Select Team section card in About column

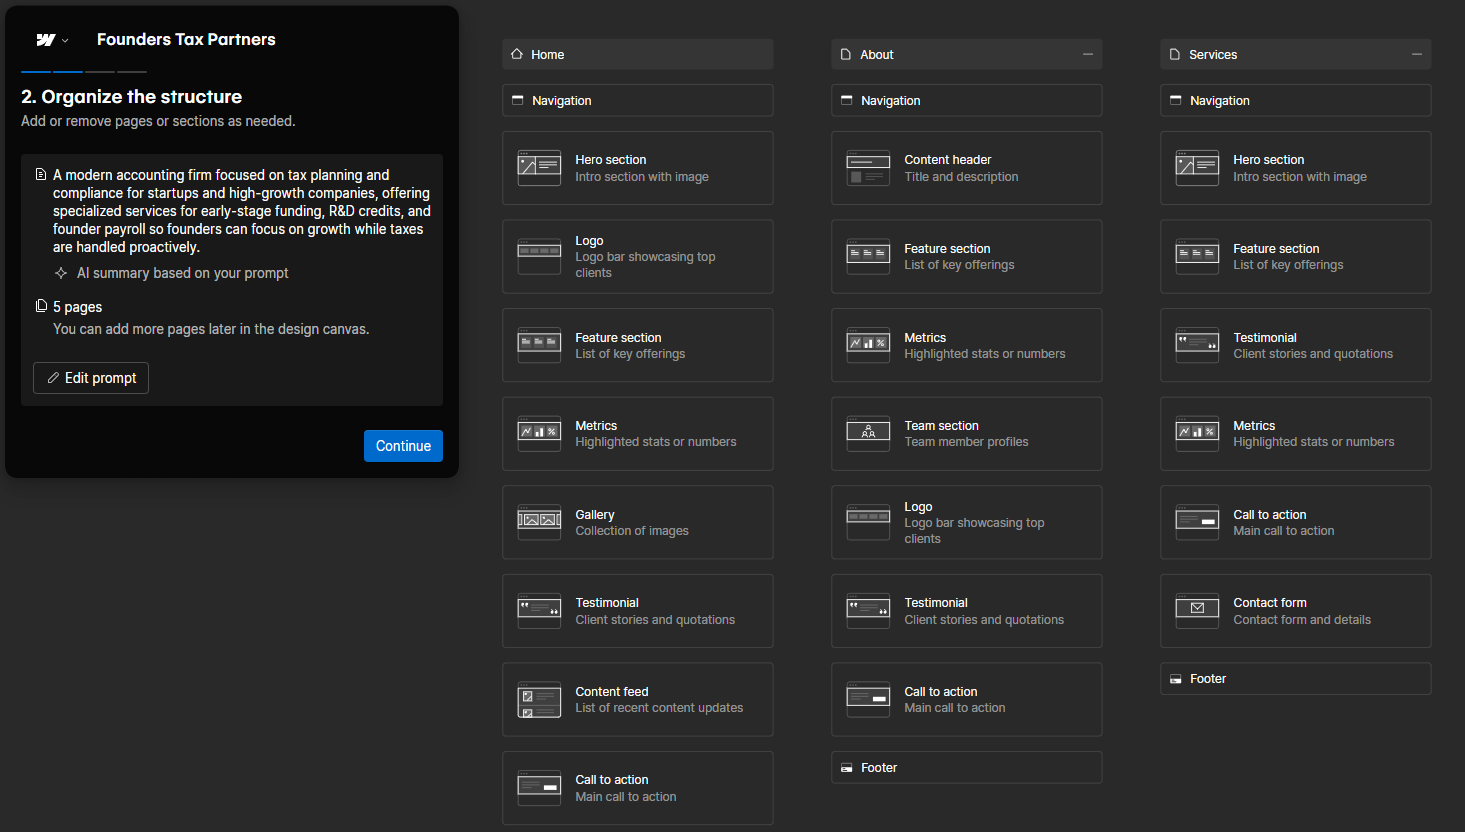coord(966,434)
